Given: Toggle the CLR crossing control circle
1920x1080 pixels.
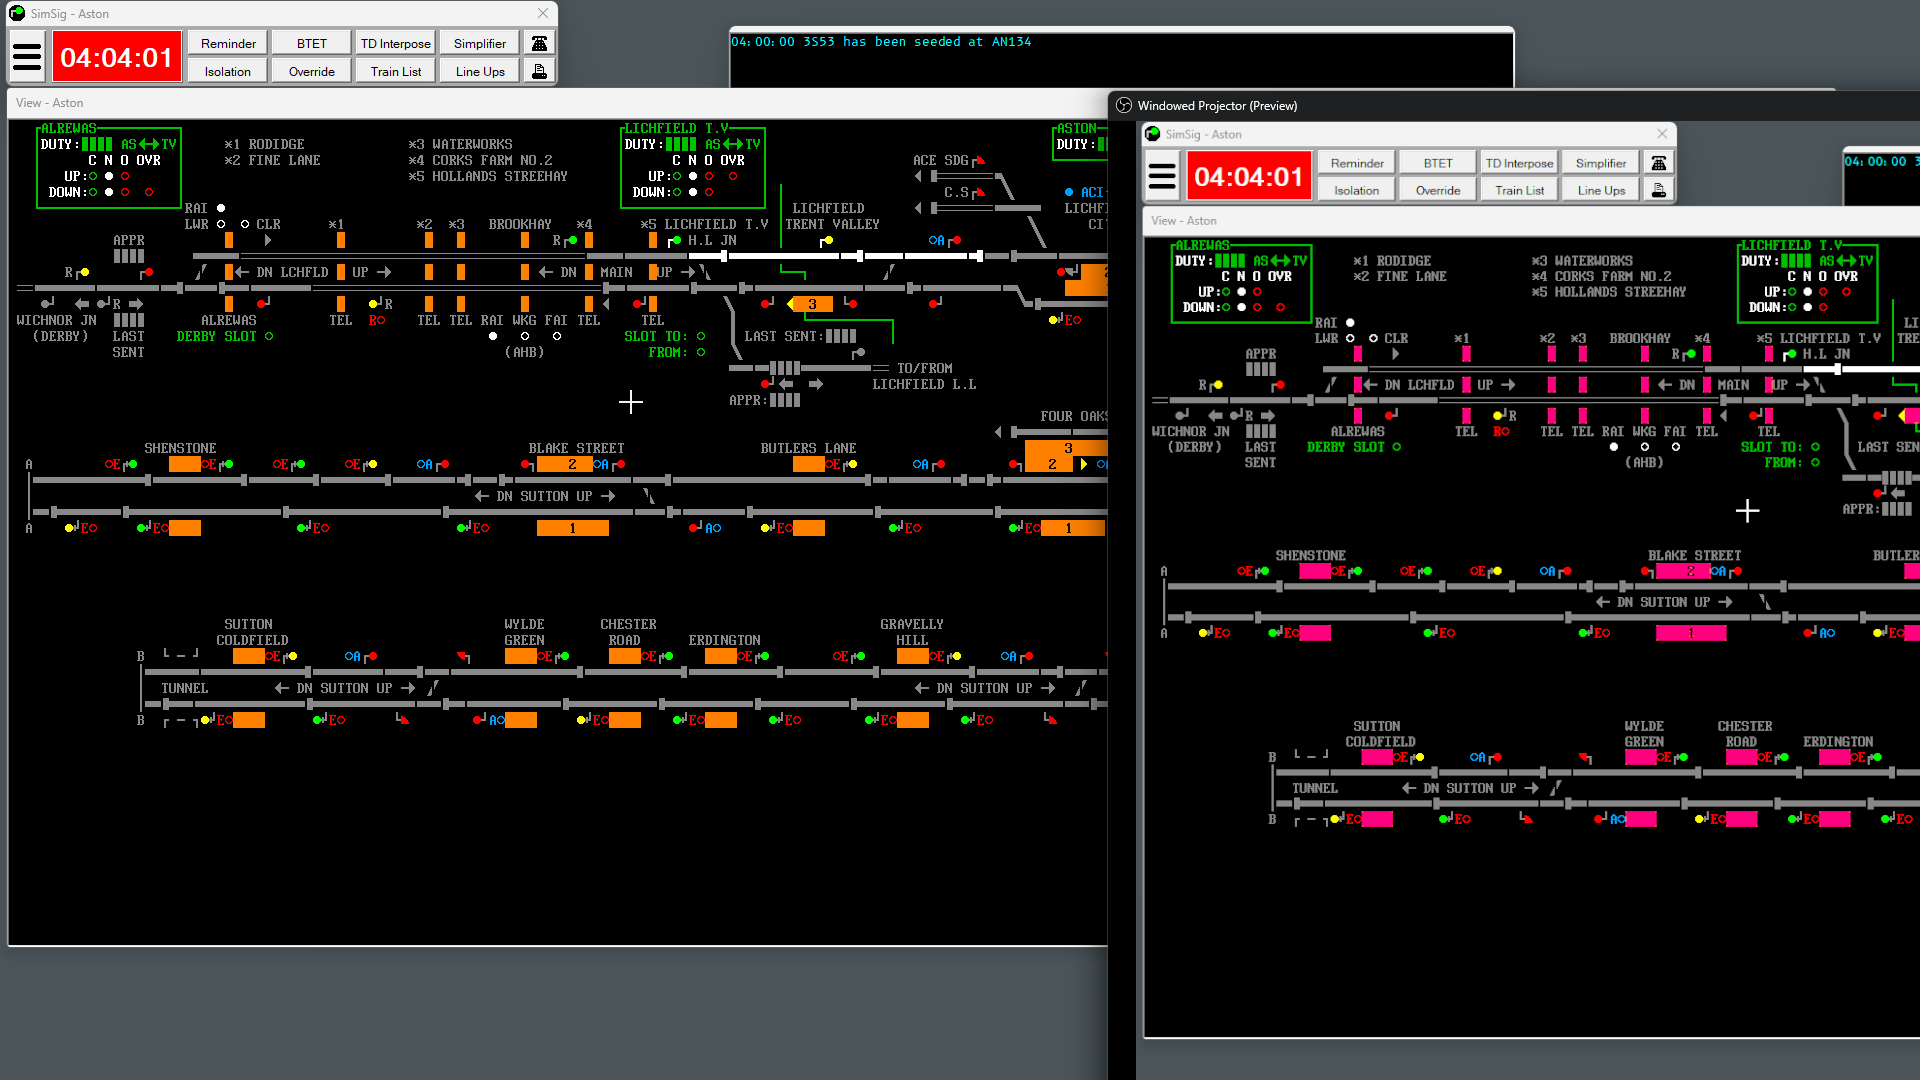Looking at the screenshot, I should click(x=245, y=224).
